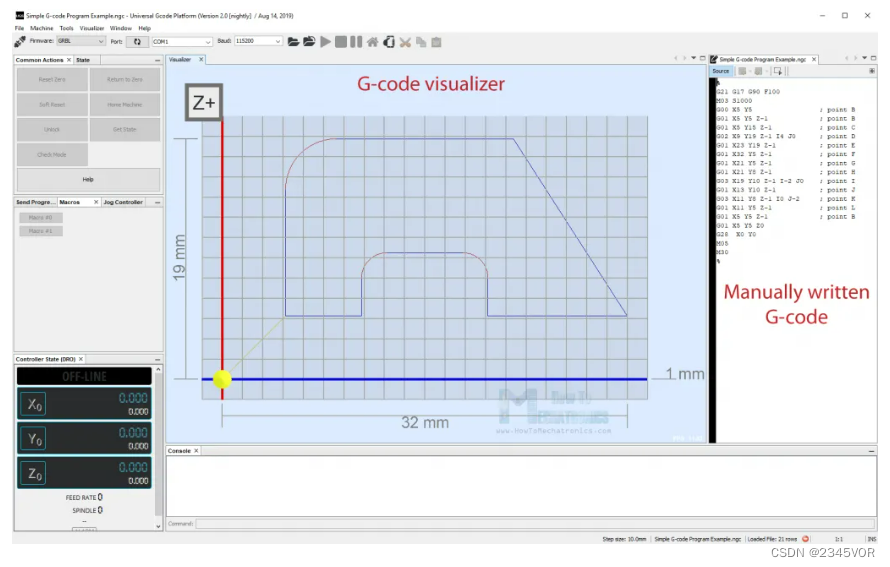Click the Macro #1 button

pyautogui.click(x=41, y=231)
